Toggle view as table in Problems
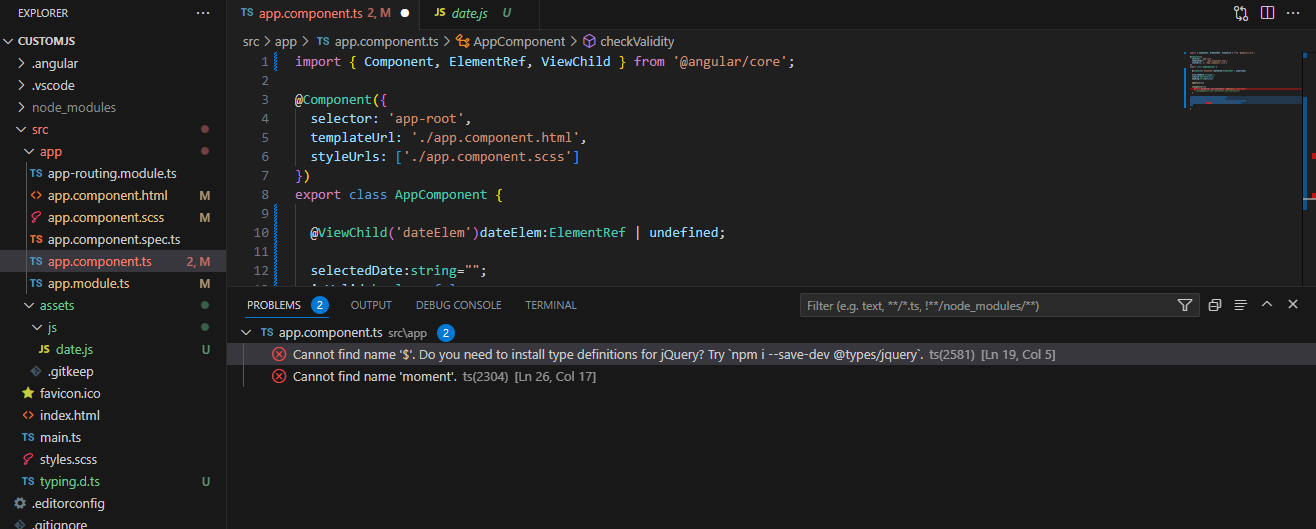Image resolution: width=1316 pixels, height=529 pixels. pos(1241,305)
